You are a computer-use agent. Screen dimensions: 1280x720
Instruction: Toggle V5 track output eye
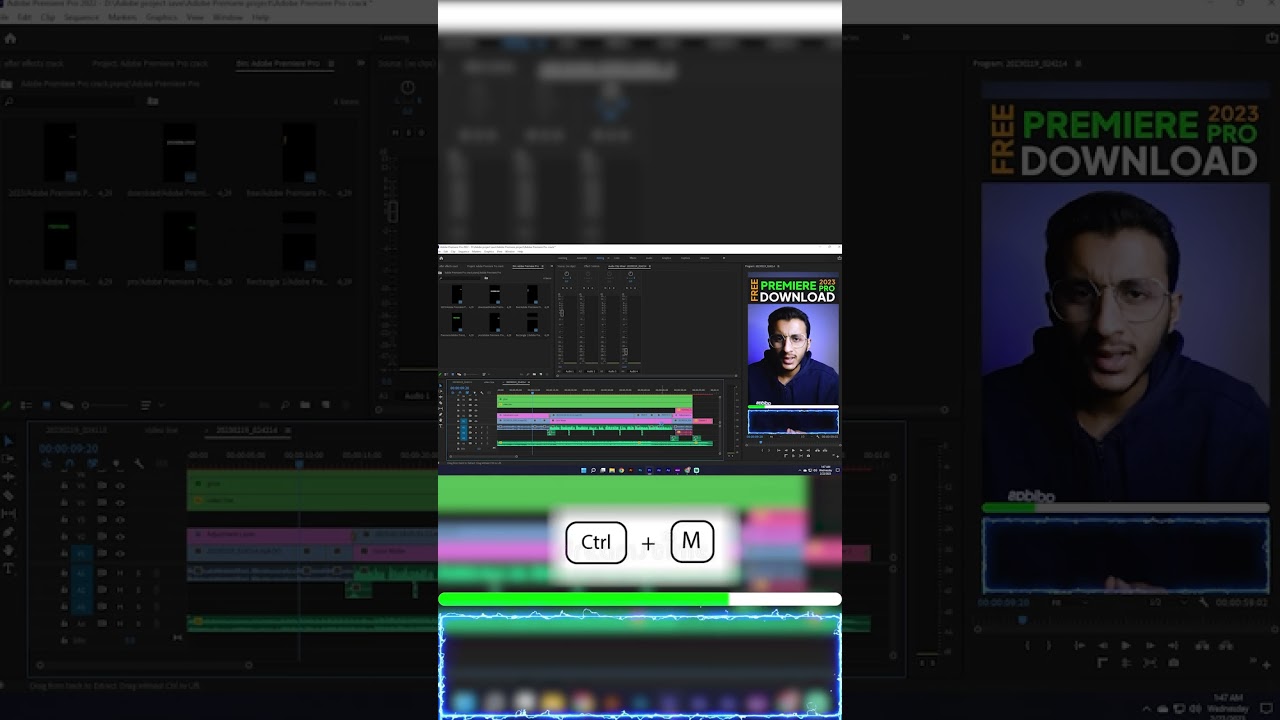(120, 486)
